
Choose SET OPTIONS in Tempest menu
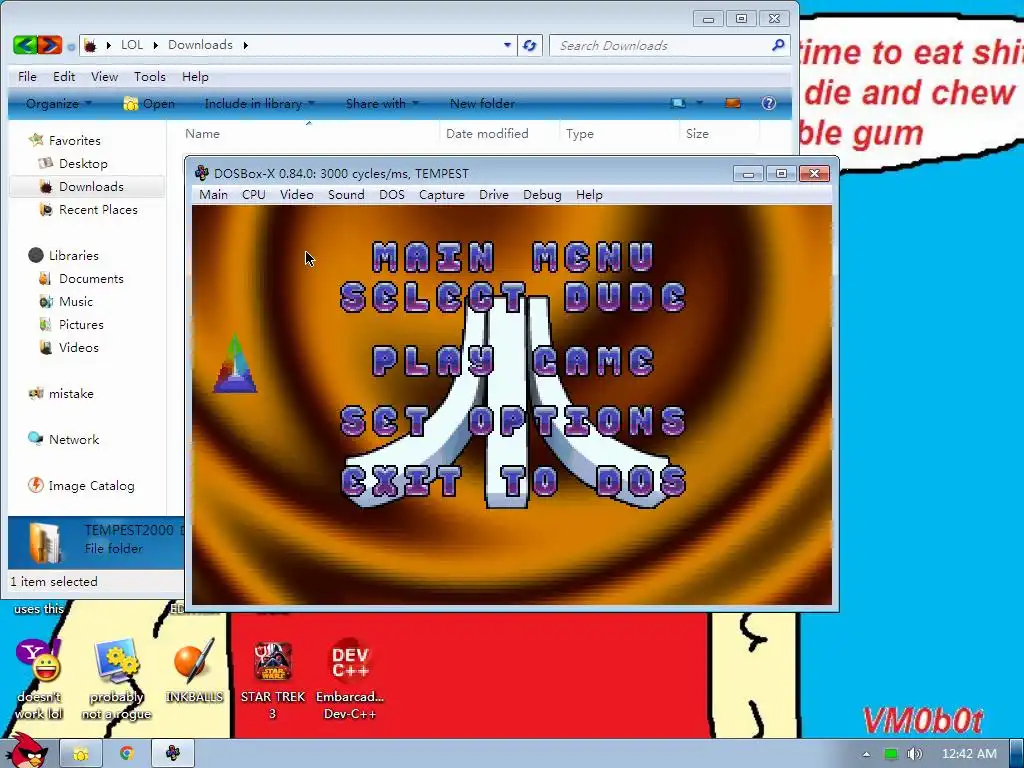click(x=513, y=421)
